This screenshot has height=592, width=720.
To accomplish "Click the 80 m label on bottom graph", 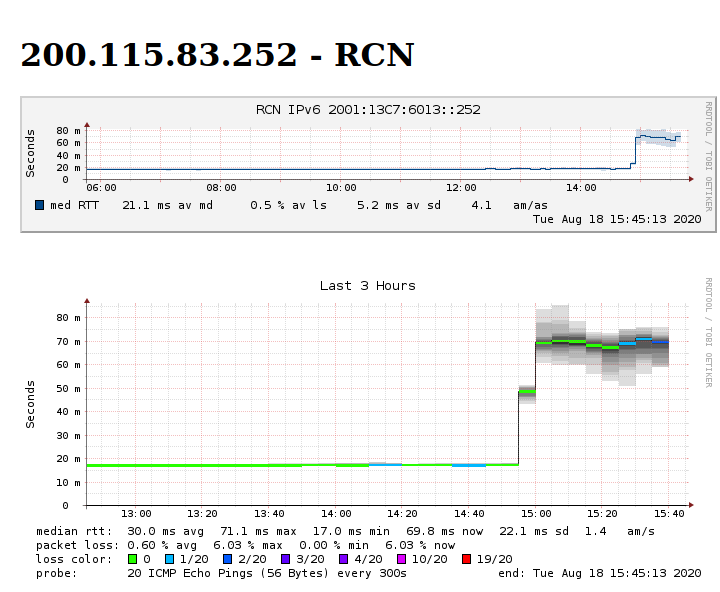I will [68, 318].
